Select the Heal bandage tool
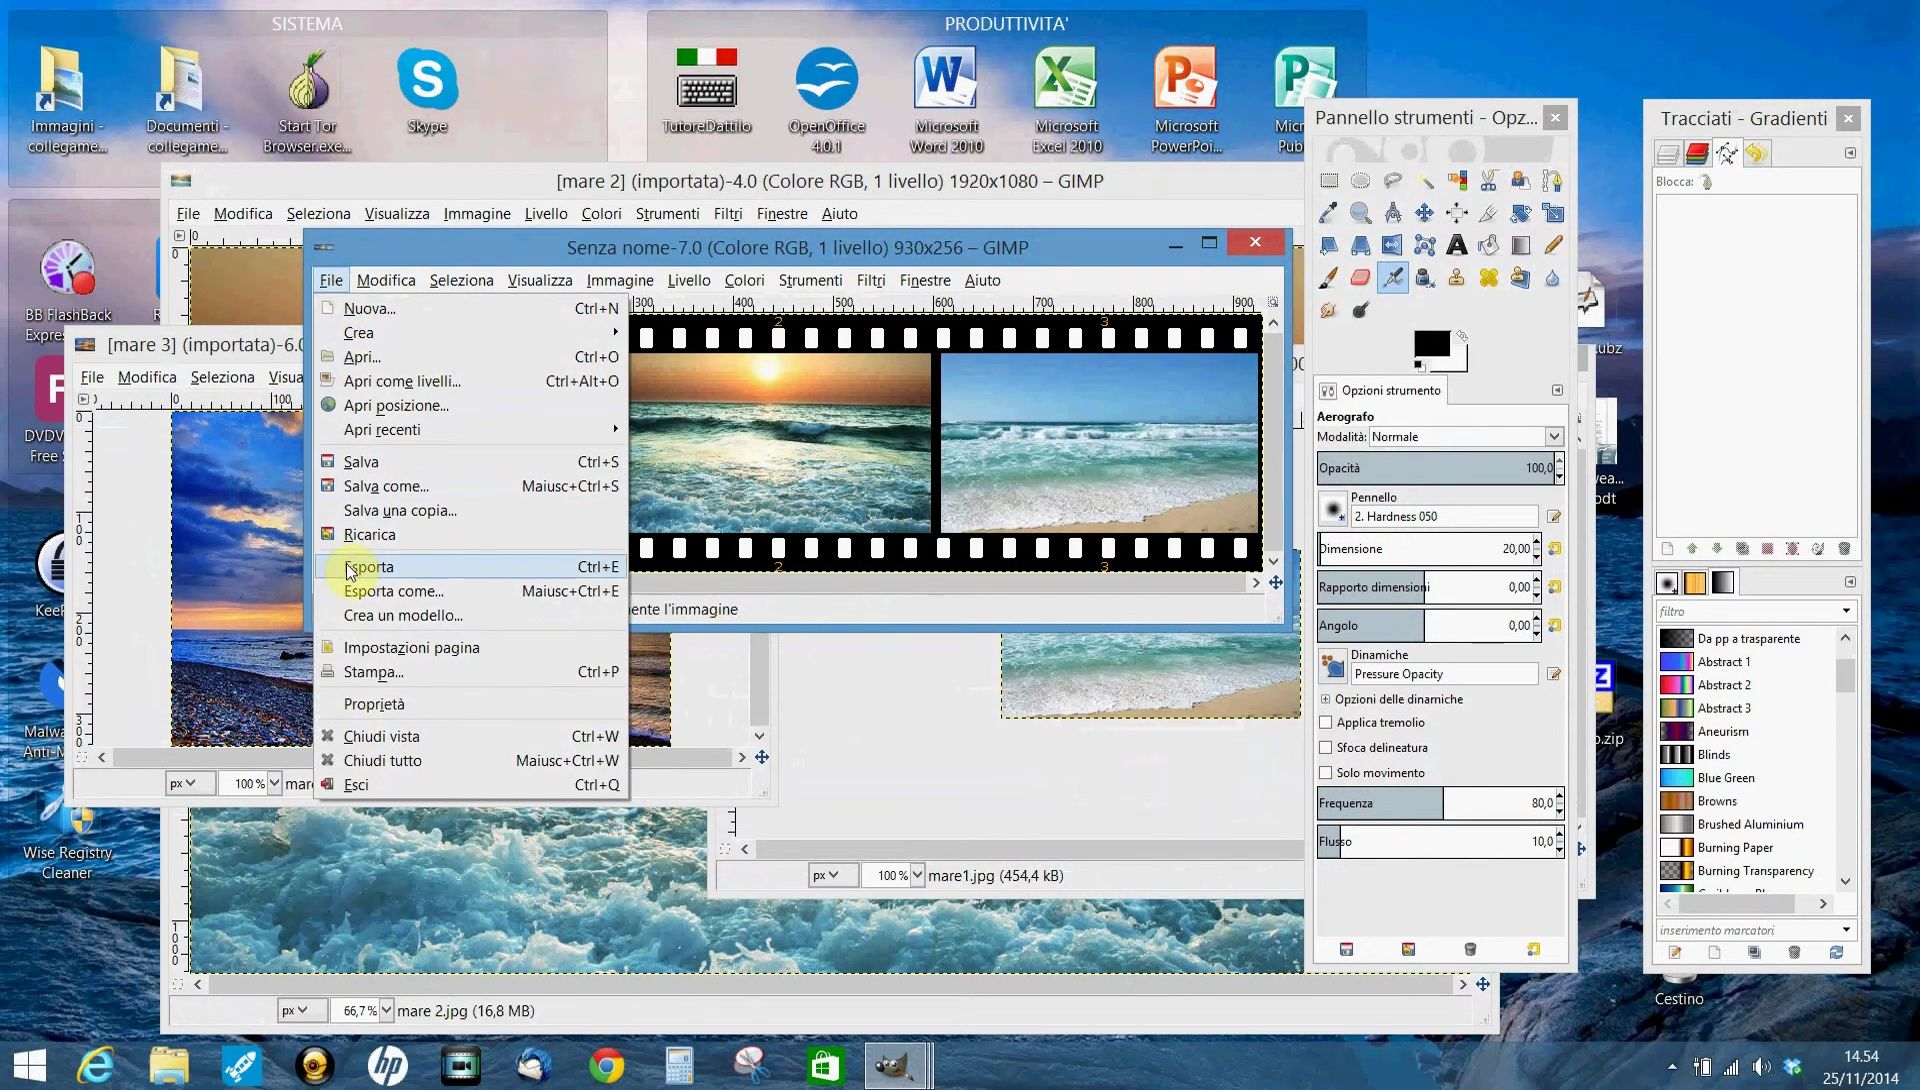Viewport: 1920px width, 1090px height. 1489,278
